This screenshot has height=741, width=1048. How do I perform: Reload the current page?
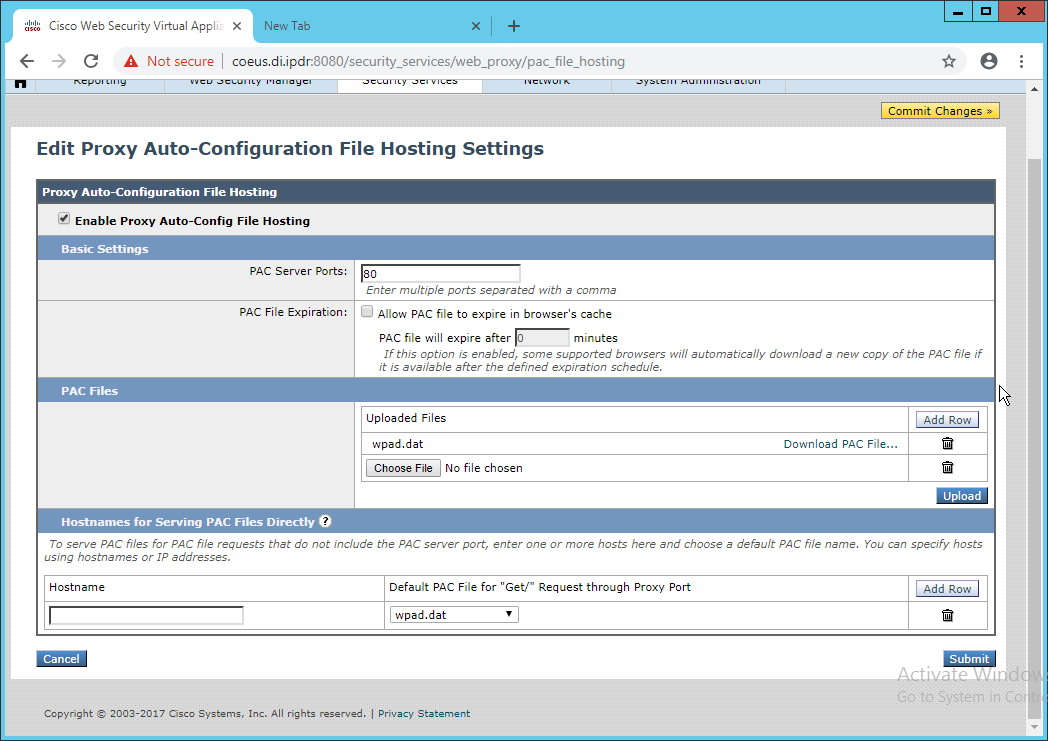(x=91, y=61)
